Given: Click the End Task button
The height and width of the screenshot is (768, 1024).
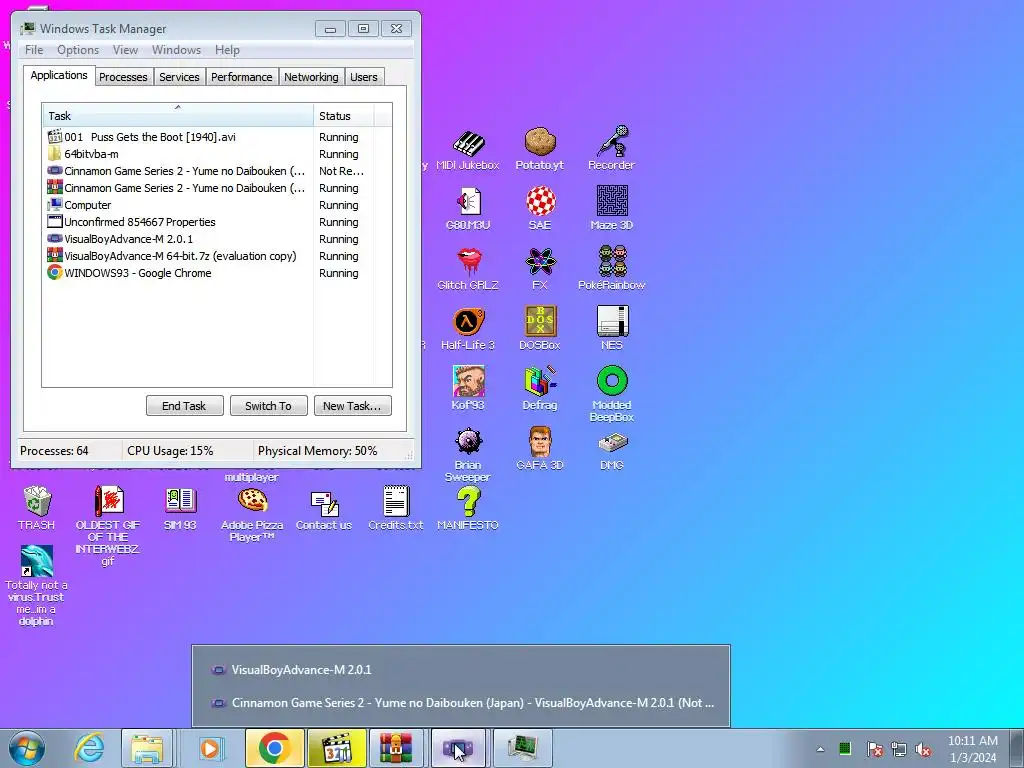Looking at the screenshot, I should (184, 406).
